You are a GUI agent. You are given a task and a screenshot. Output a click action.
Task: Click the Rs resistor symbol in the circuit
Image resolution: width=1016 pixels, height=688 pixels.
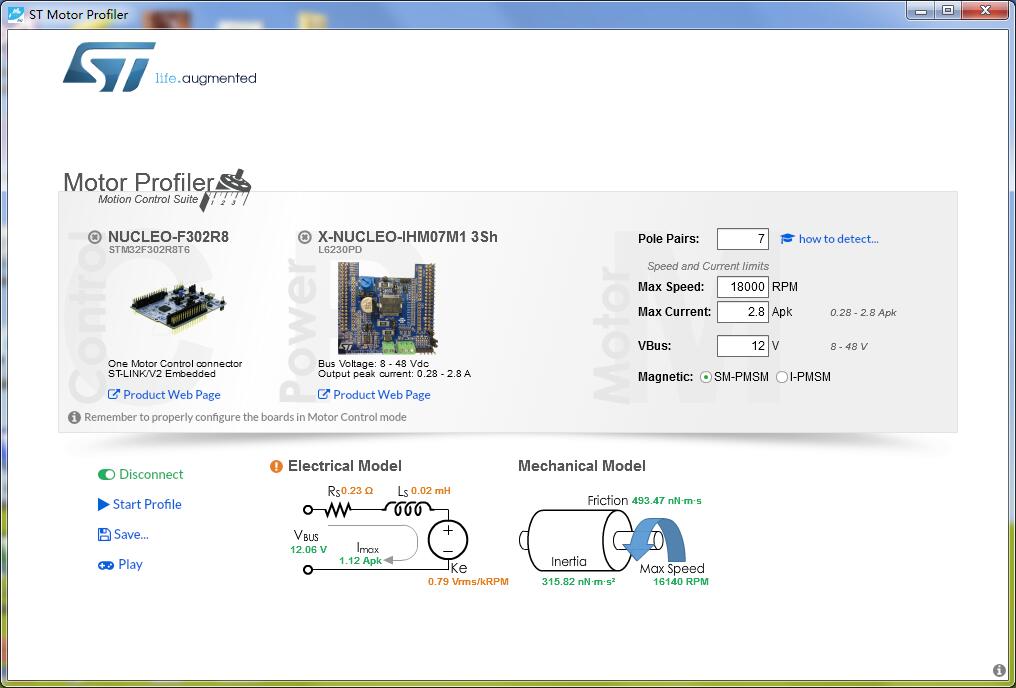click(x=337, y=510)
